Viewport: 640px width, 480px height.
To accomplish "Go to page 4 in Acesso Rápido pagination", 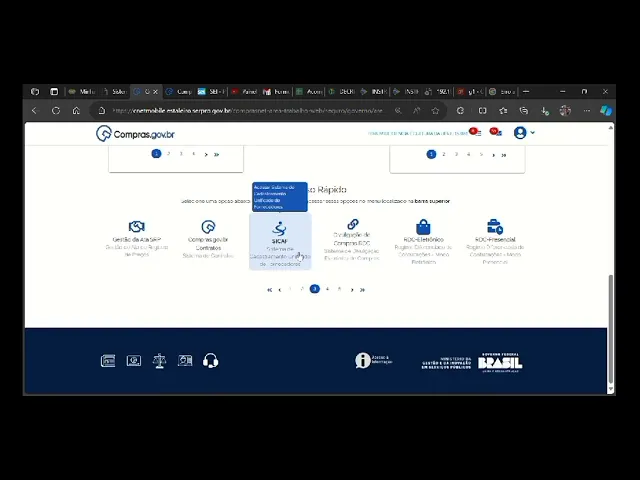I will 327,289.
